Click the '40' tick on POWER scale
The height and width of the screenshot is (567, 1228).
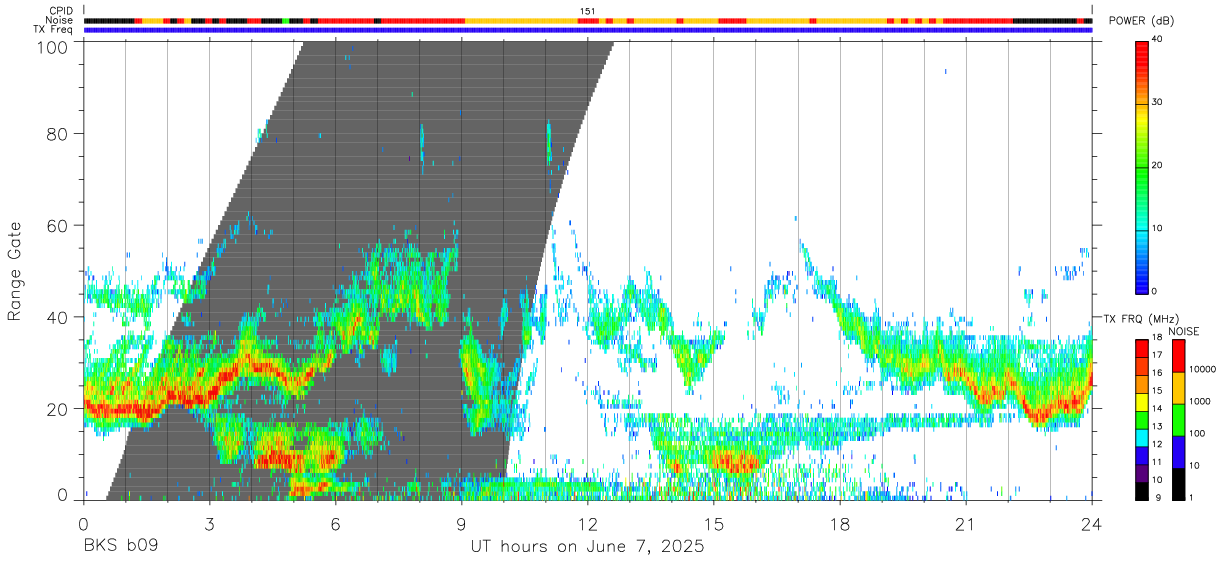point(1157,39)
